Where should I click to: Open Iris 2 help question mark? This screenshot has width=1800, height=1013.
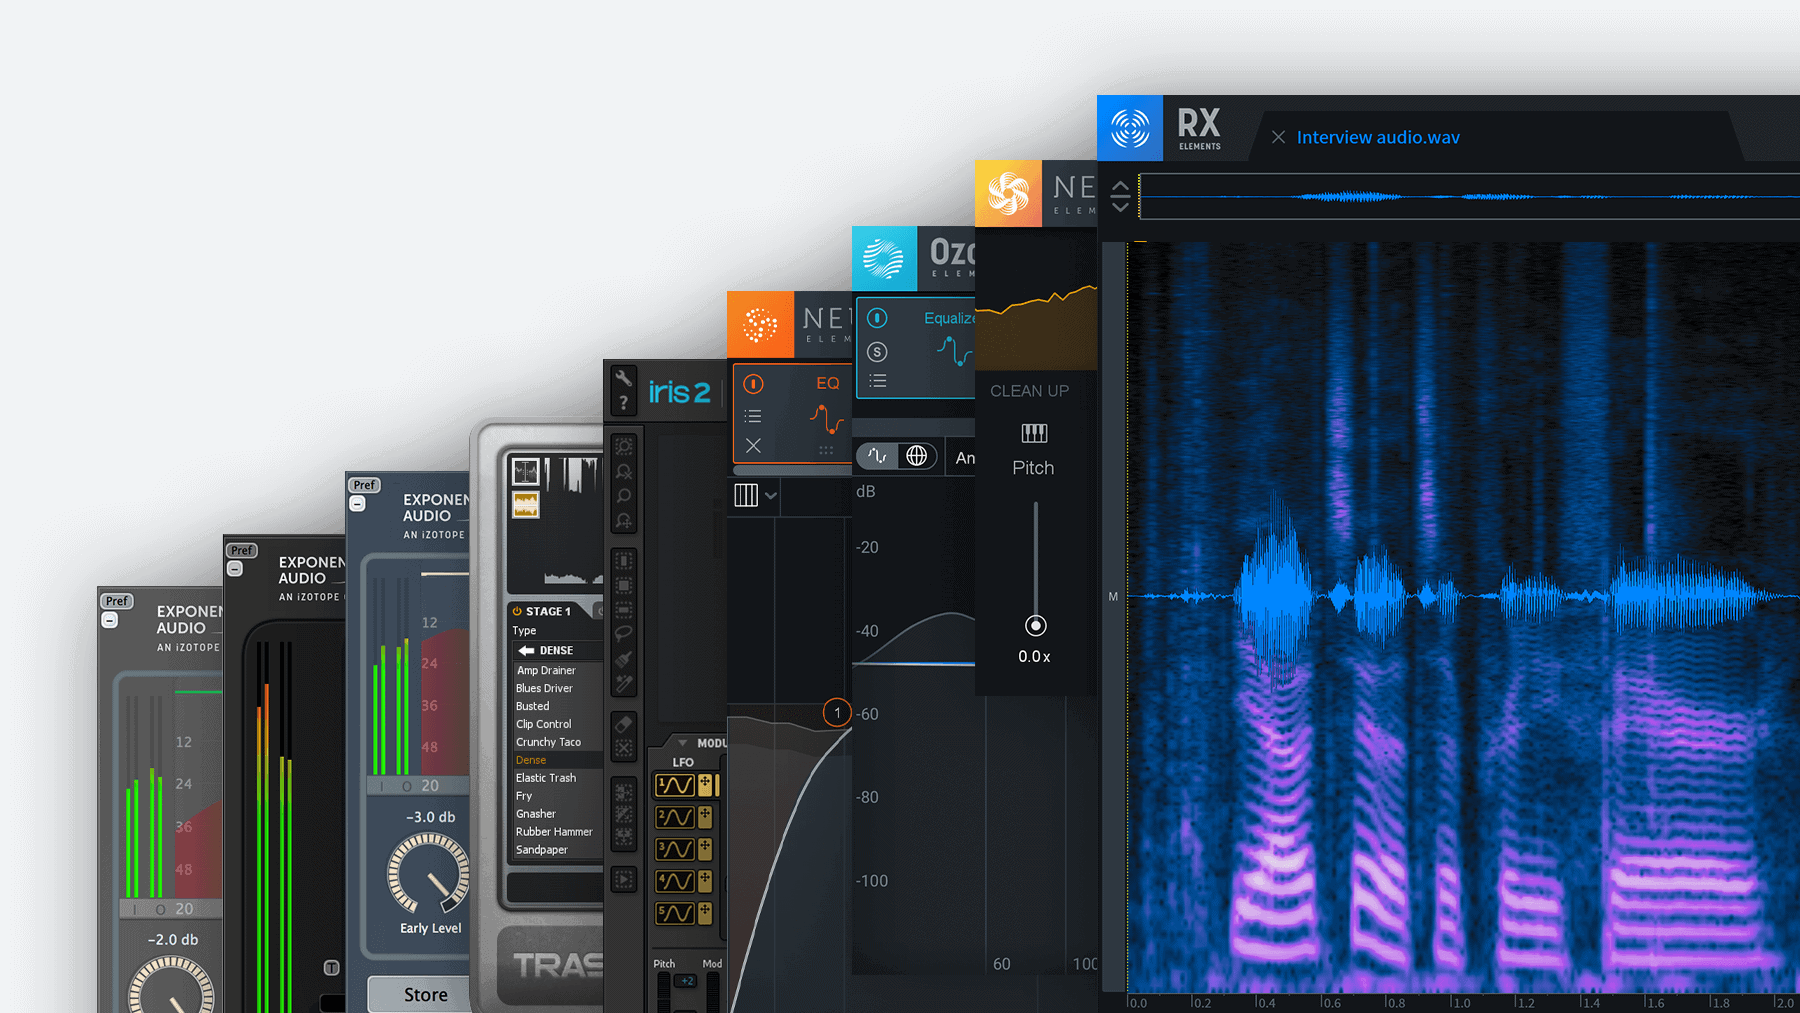[x=623, y=402]
